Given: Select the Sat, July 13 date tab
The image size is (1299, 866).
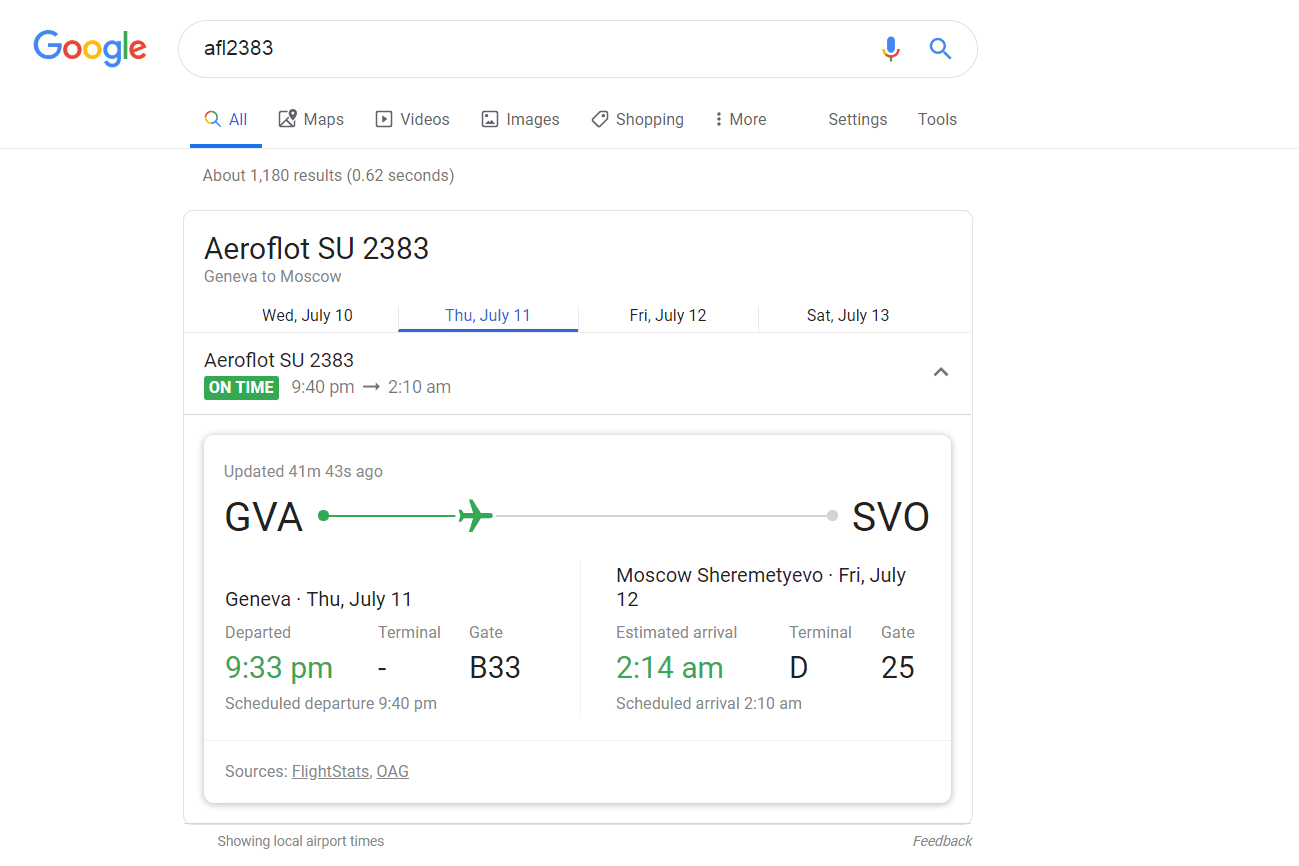Looking at the screenshot, I should (x=848, y=315).
